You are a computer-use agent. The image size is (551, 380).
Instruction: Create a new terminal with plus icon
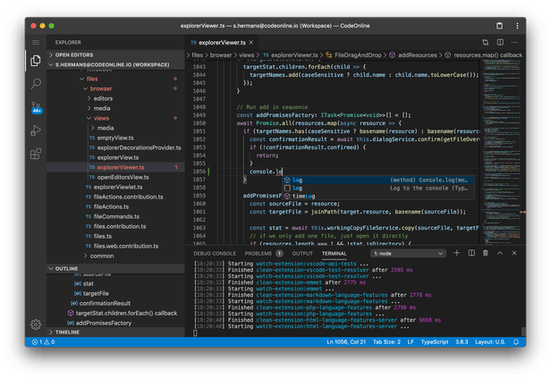(x=456, y=253)
